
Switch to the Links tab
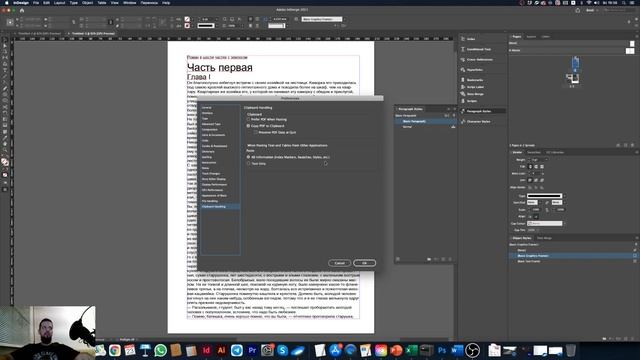point(545,37)
